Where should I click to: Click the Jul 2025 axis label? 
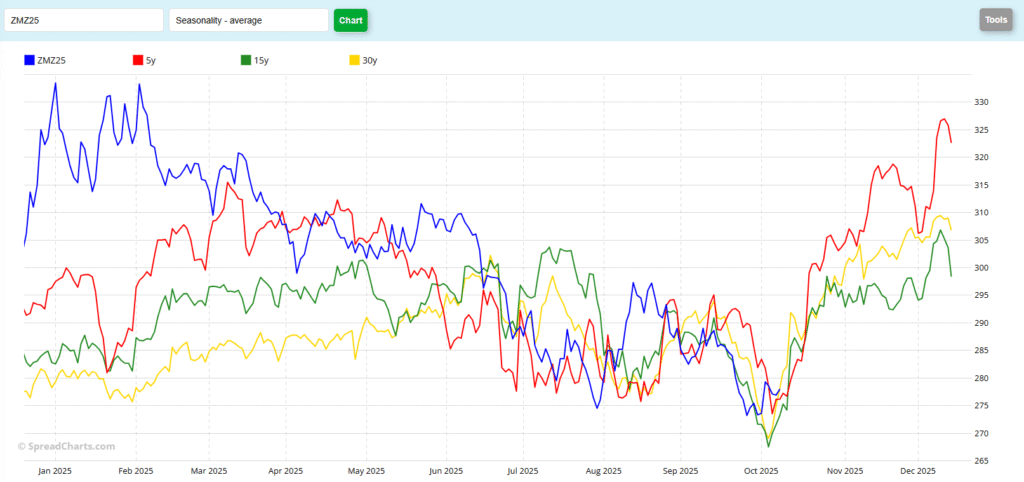(523, 471)
